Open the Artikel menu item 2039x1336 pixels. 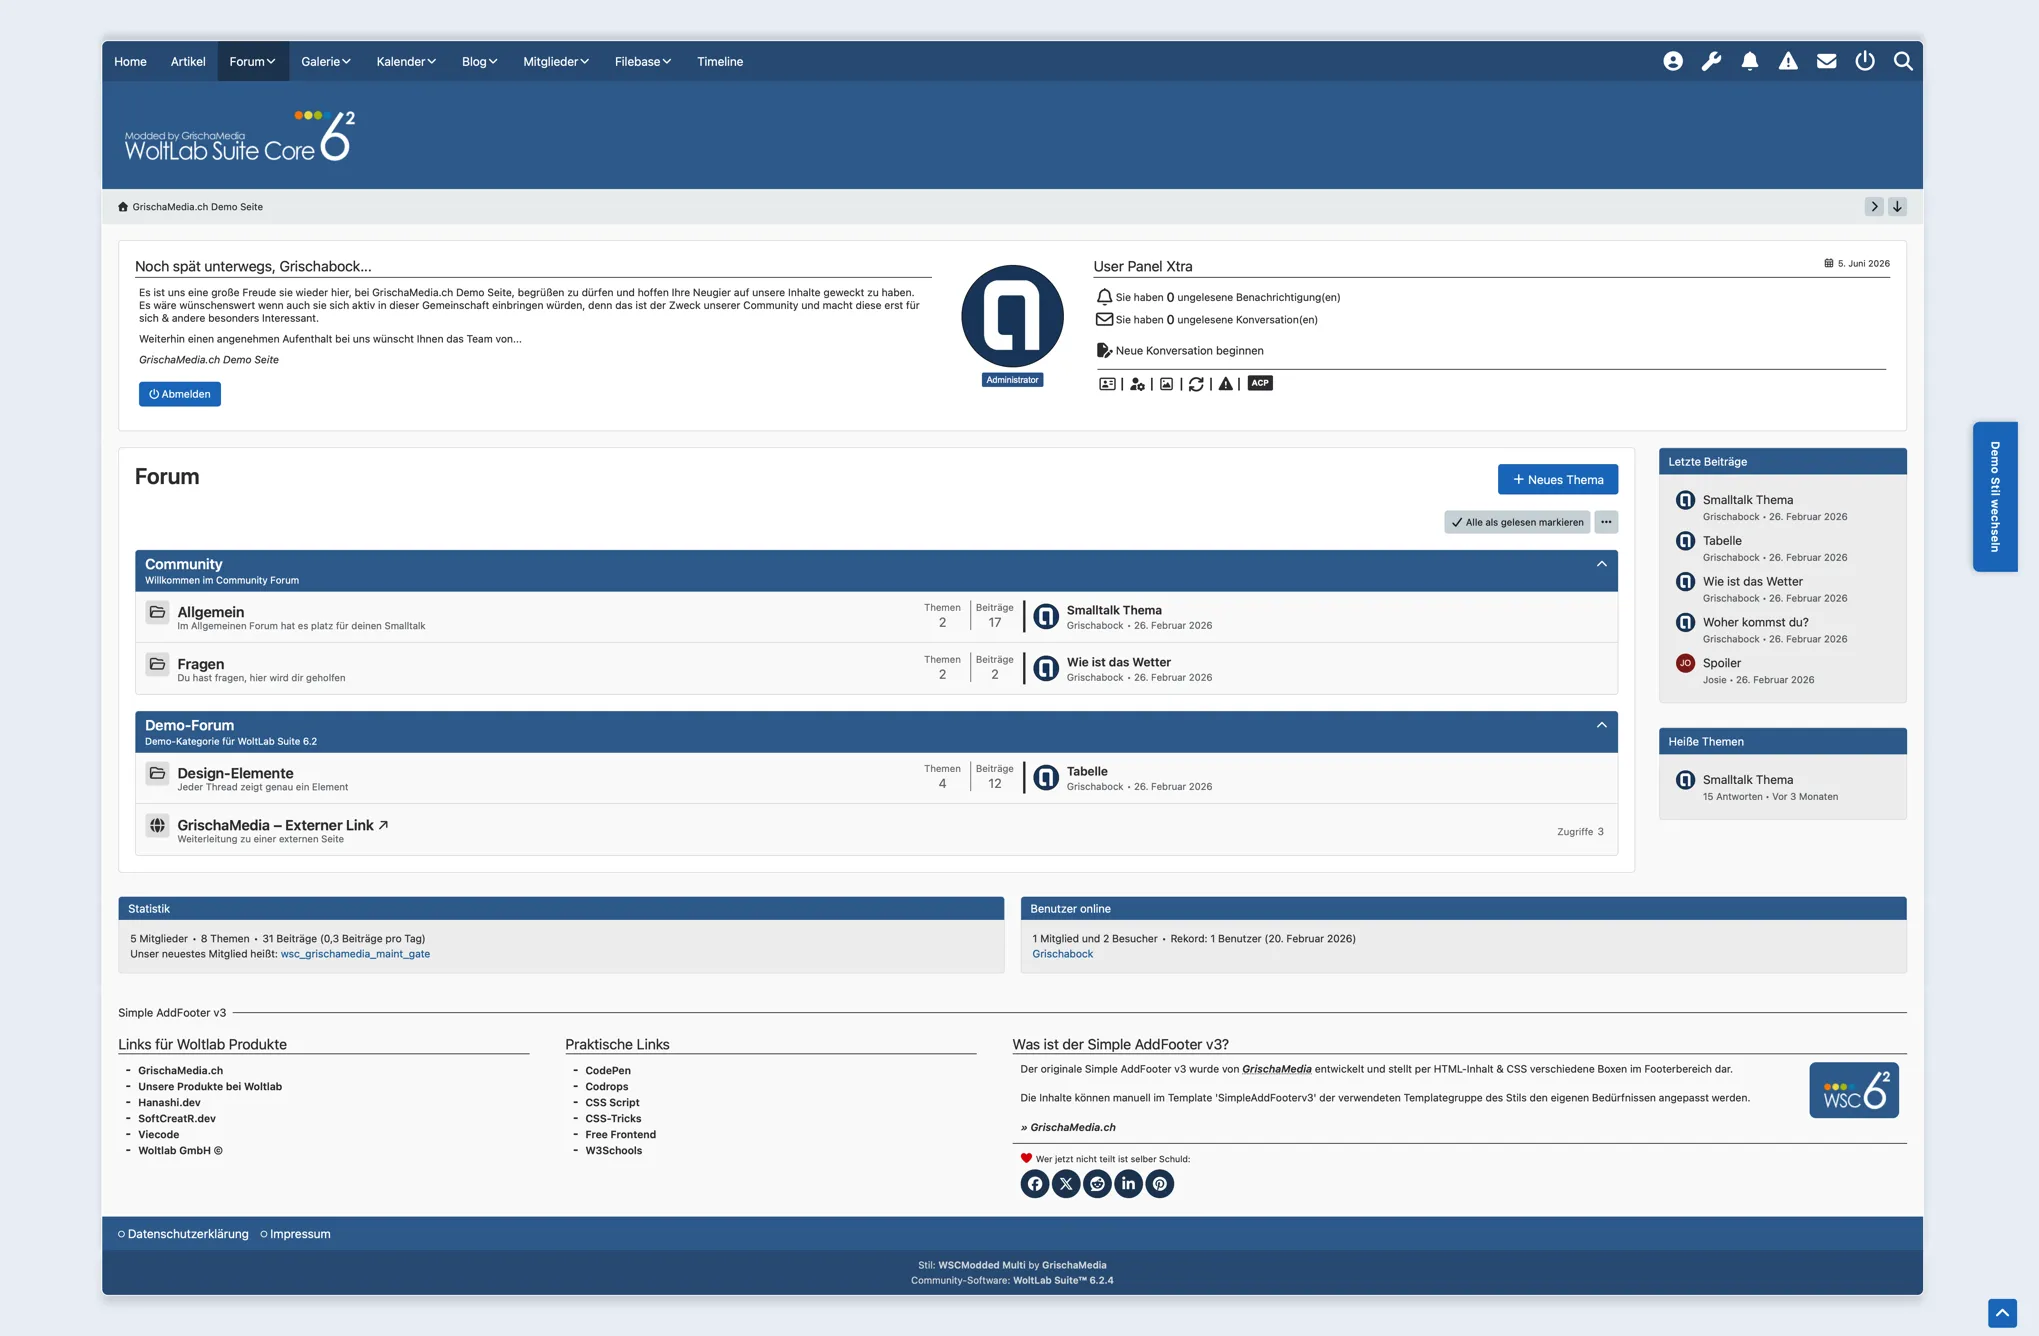pos(188,61)
